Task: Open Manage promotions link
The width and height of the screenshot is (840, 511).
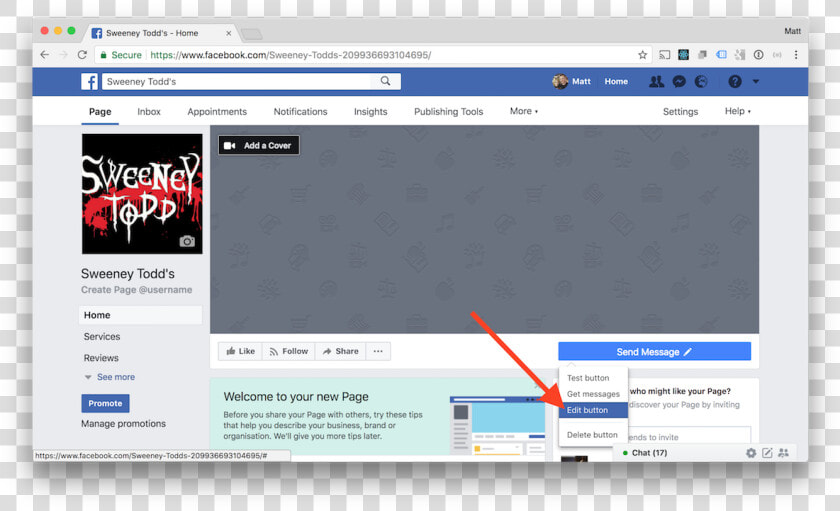Action: tap(123, 424)
